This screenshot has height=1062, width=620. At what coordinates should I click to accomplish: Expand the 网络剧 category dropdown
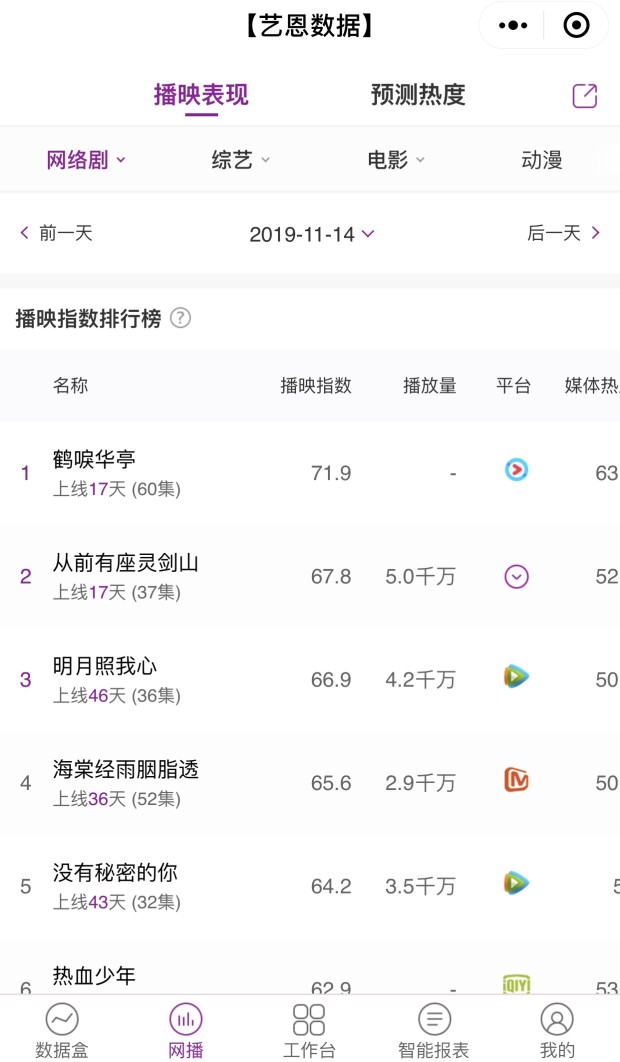86,160
